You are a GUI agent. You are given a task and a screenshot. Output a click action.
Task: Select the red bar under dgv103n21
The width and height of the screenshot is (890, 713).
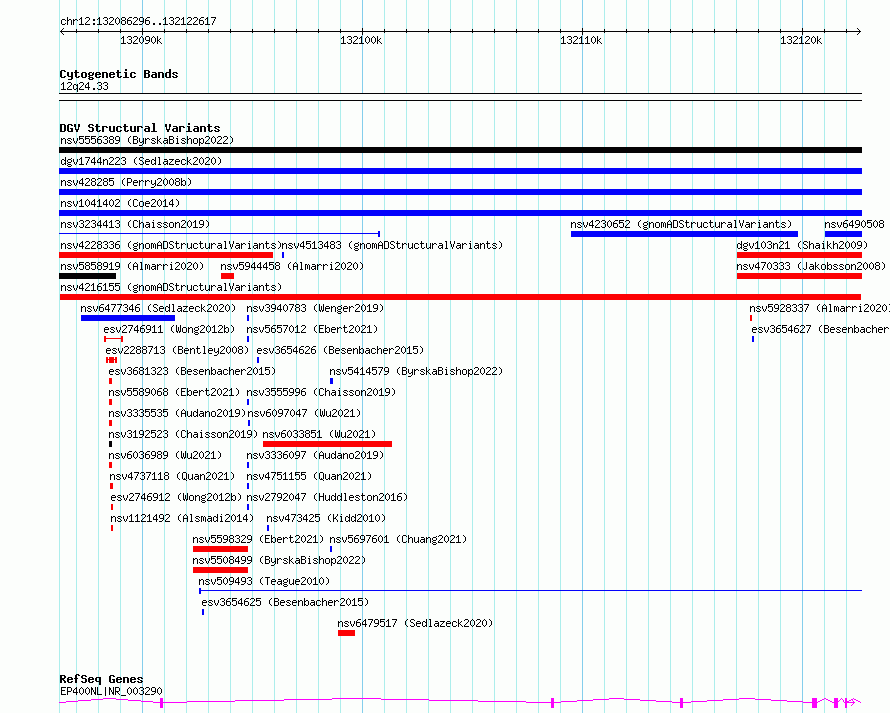click(x=799, y=255)
